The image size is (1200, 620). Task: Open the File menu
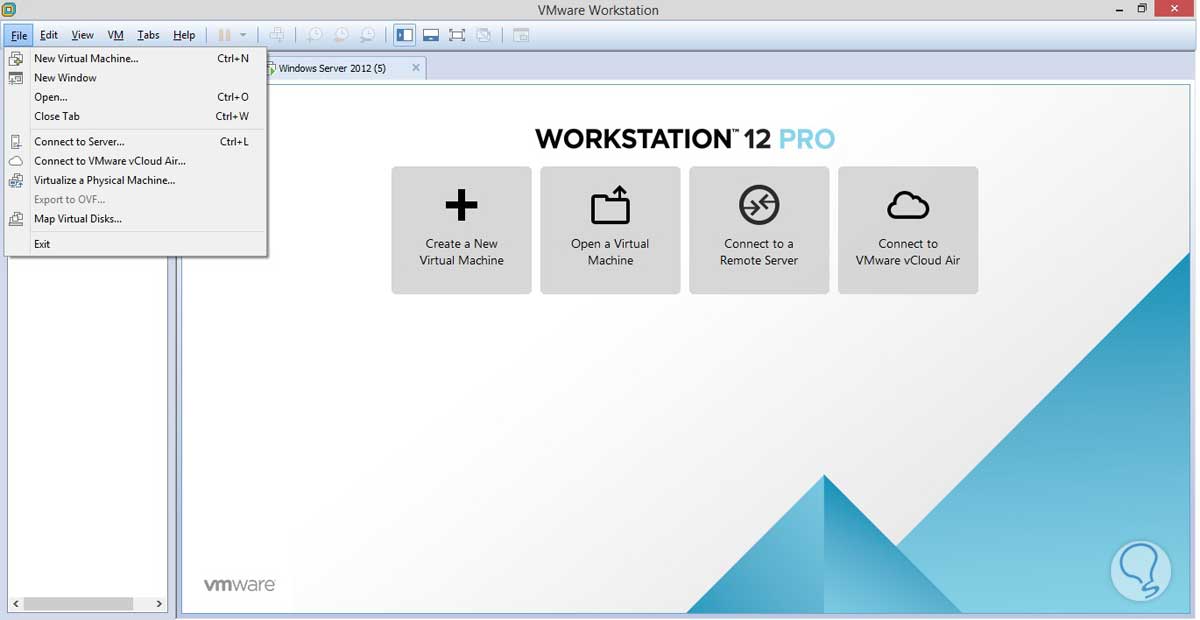19,35
